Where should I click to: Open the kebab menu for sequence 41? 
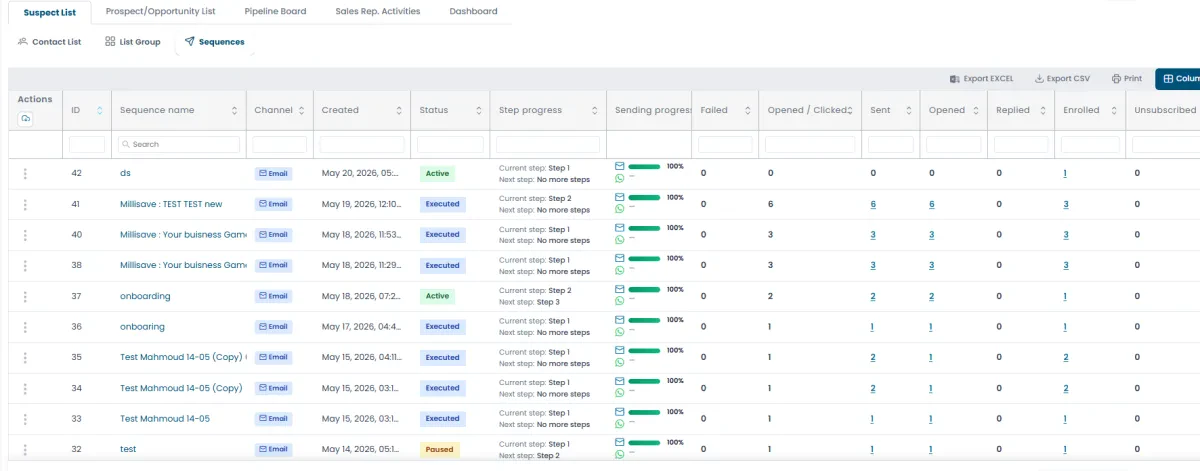(25, 204)
